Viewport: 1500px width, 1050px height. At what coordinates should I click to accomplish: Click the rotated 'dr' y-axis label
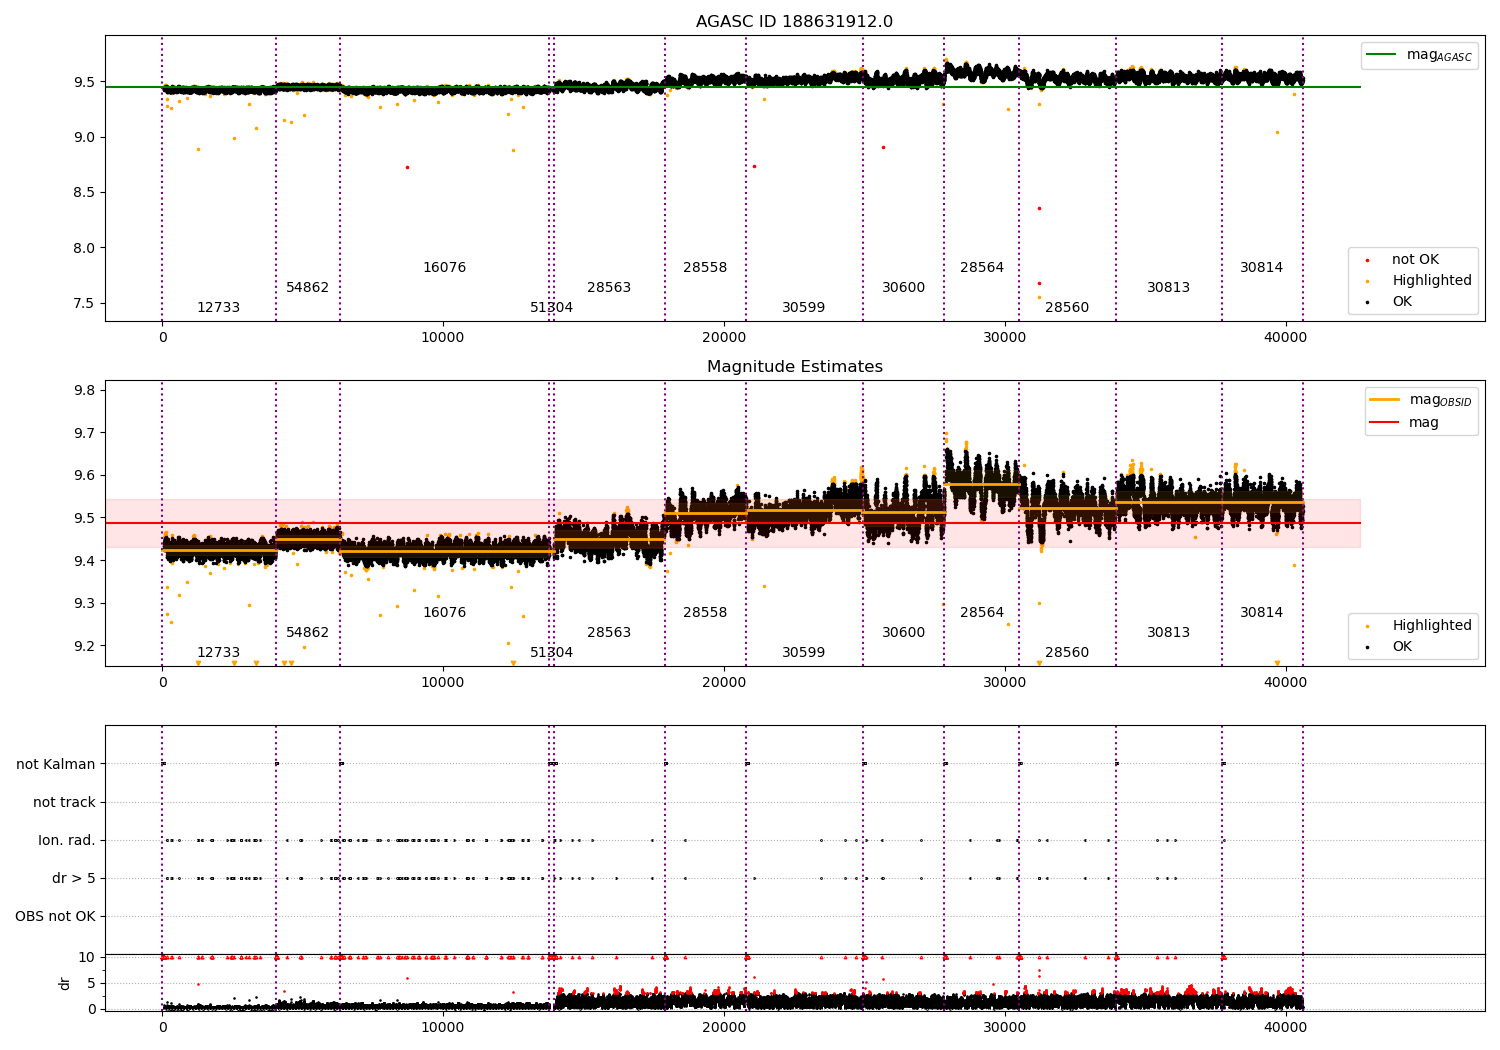65,983
